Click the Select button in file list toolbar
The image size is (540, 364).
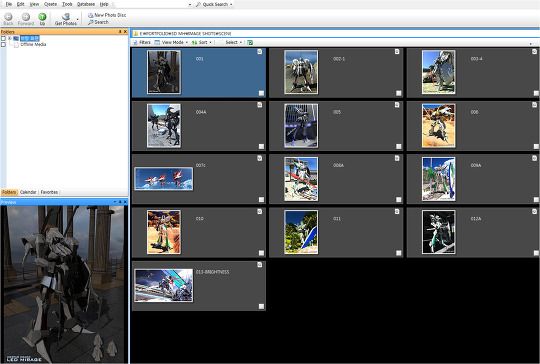(x=231, y=42)
